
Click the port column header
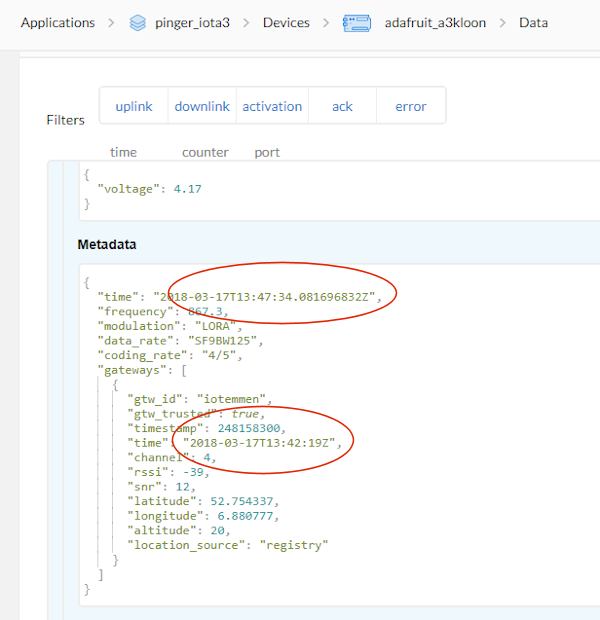pos(267,152)
